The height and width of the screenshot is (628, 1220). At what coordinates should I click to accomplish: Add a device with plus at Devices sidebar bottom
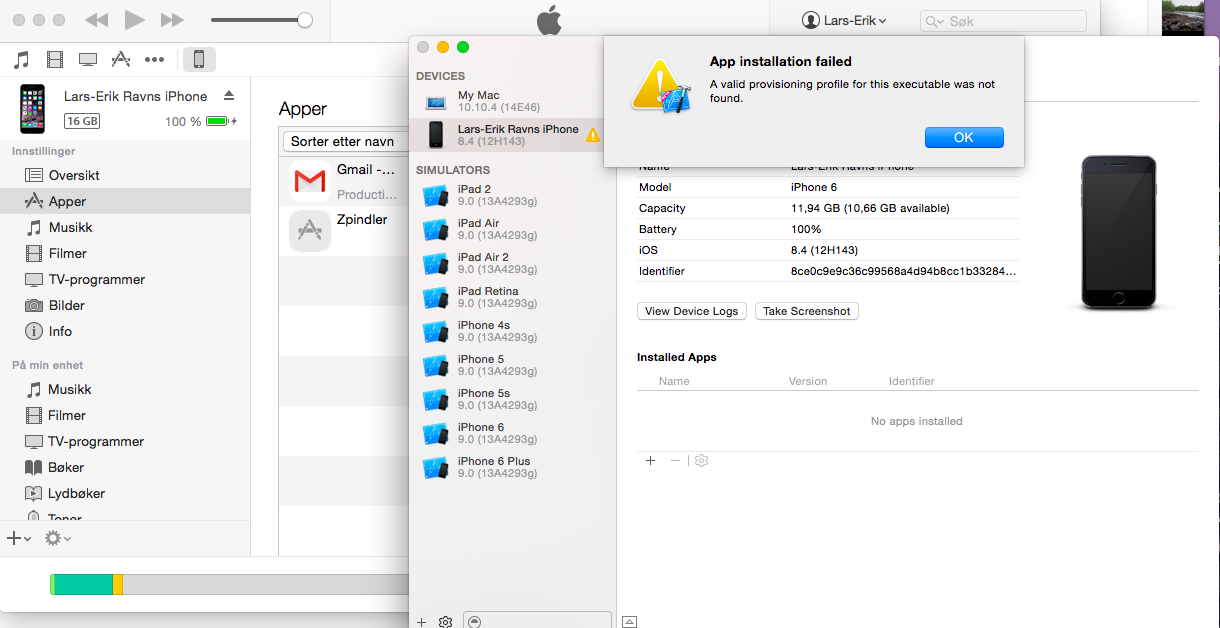421,621
